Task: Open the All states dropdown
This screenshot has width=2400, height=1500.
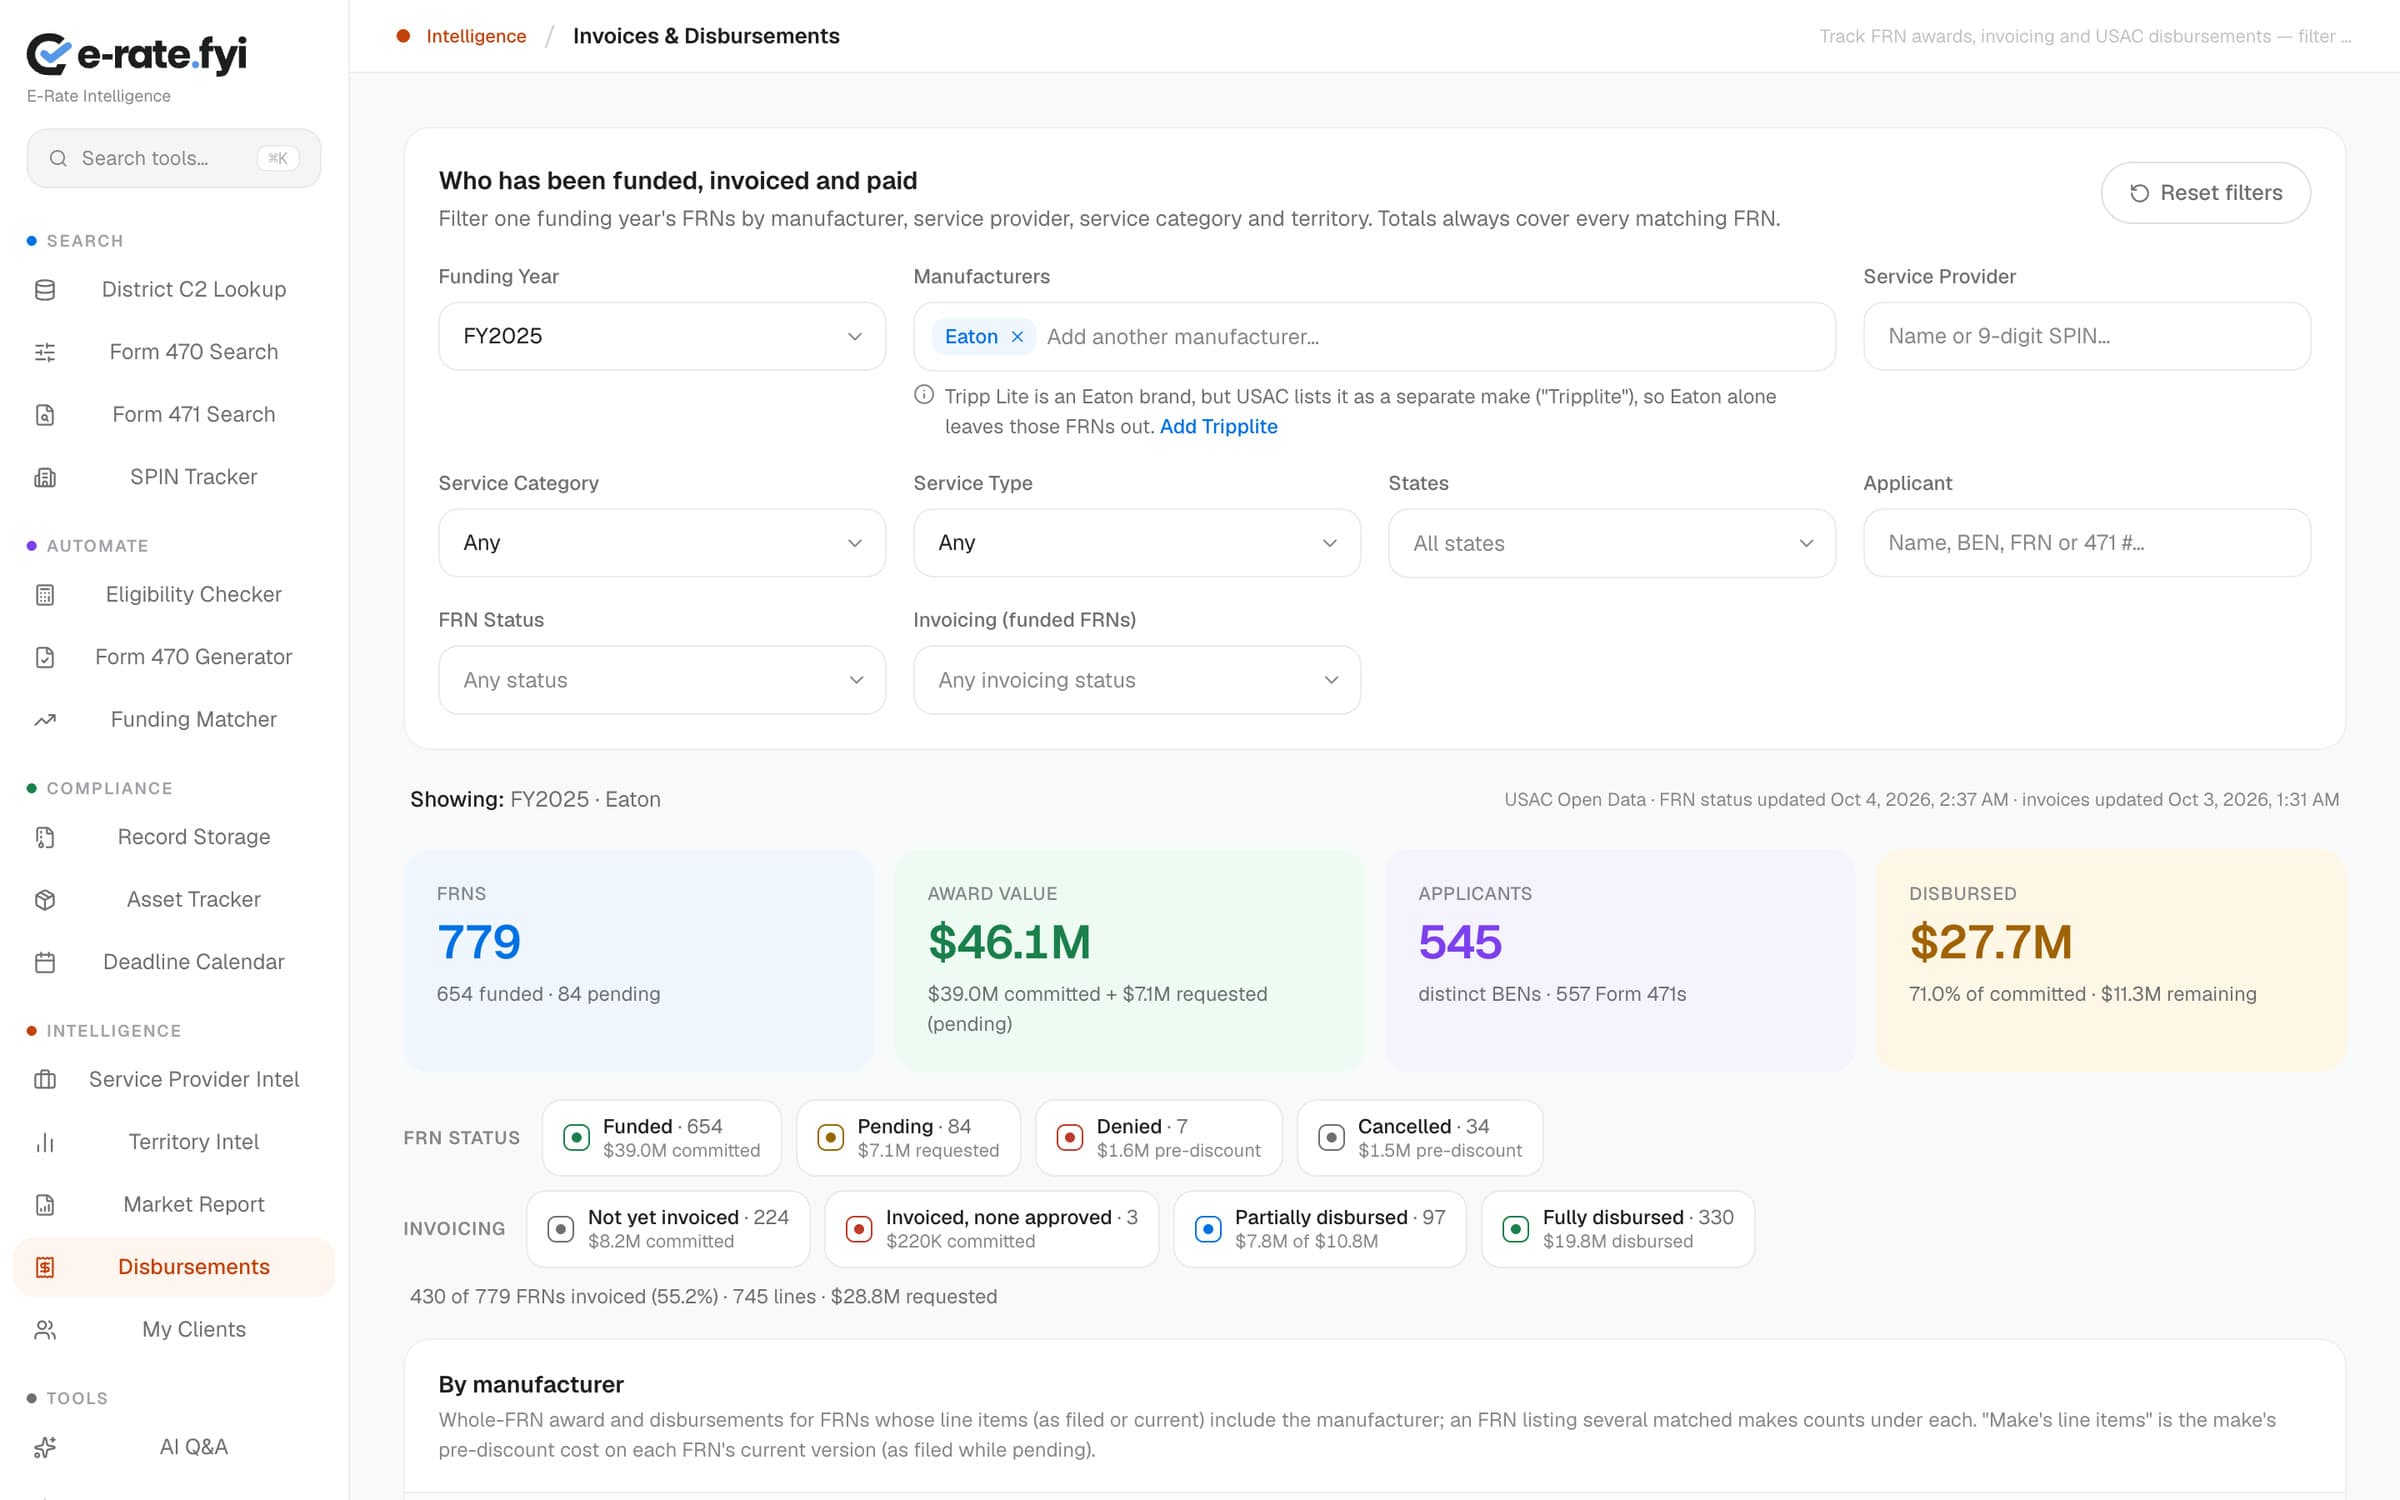Action: click(1612, 543)
